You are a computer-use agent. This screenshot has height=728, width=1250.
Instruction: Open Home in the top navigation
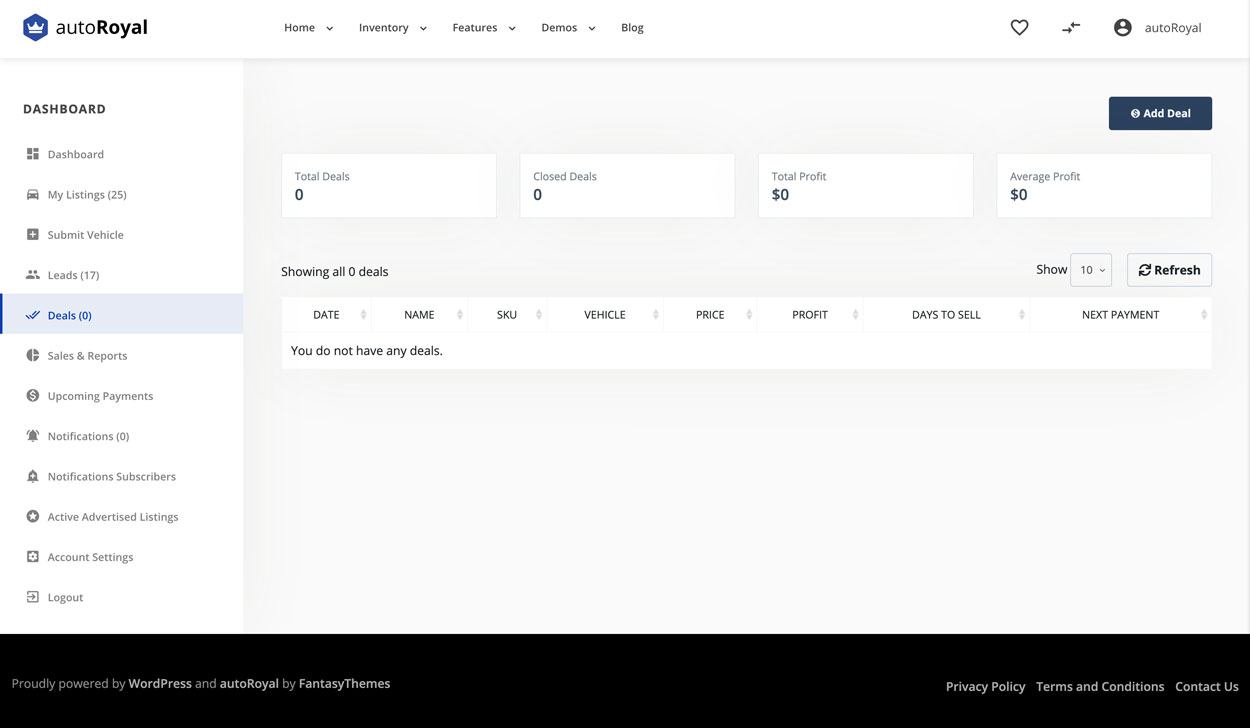pyautogui.click(x=299, y=28)
